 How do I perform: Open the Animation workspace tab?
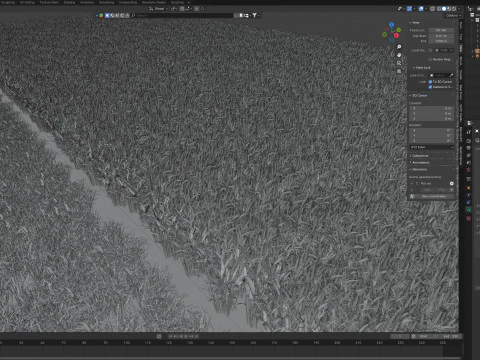tap(87, 2)
